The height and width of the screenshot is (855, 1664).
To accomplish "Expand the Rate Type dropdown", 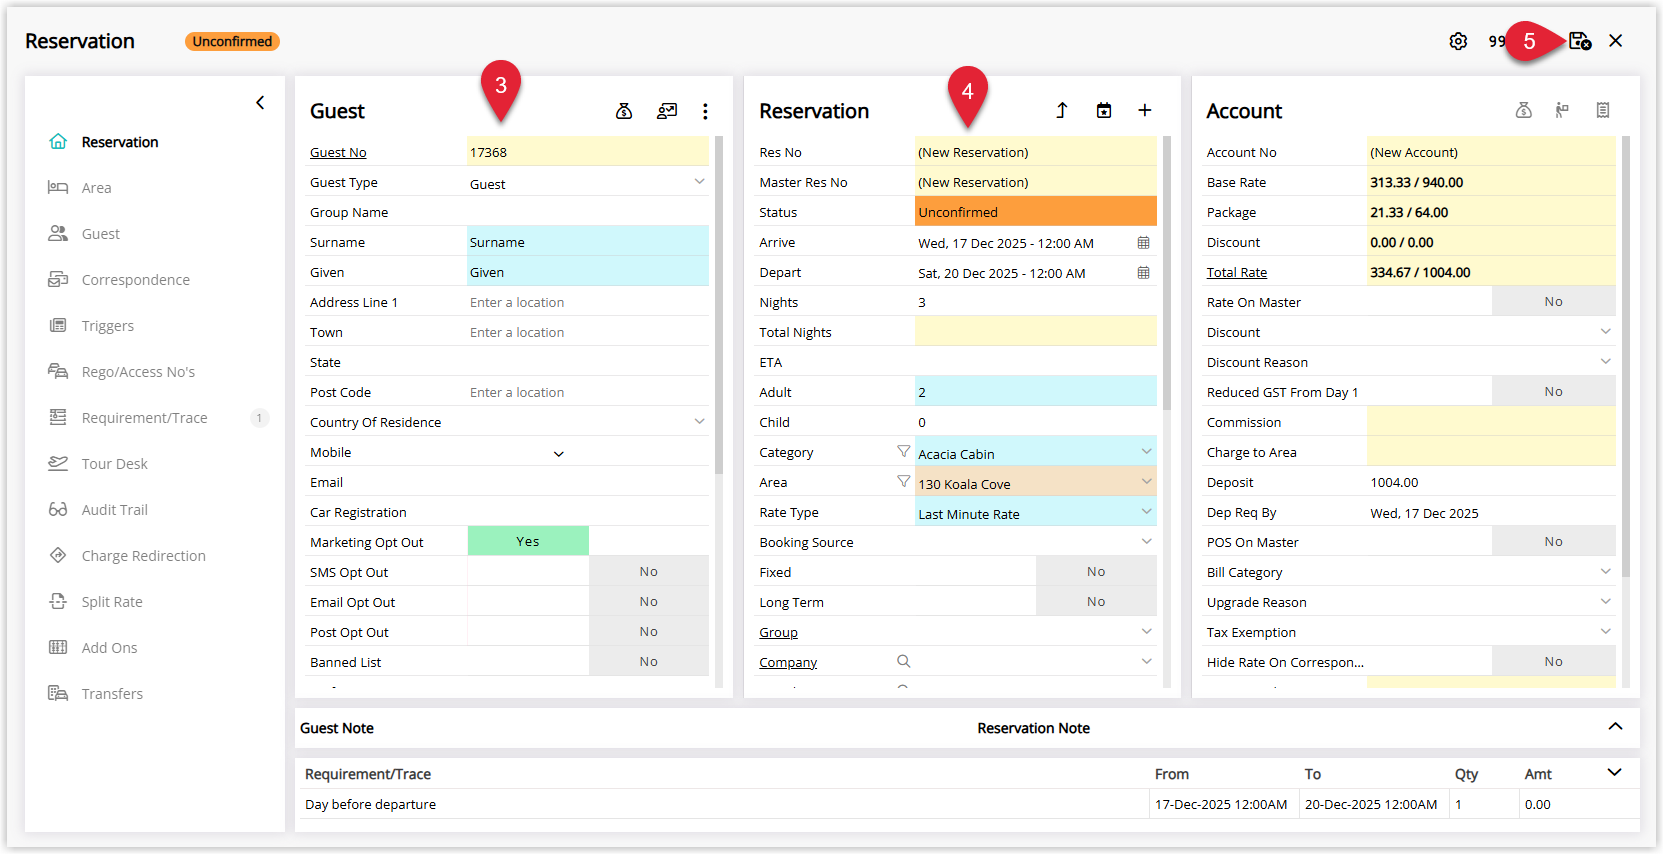I will tap(1146, 512).
